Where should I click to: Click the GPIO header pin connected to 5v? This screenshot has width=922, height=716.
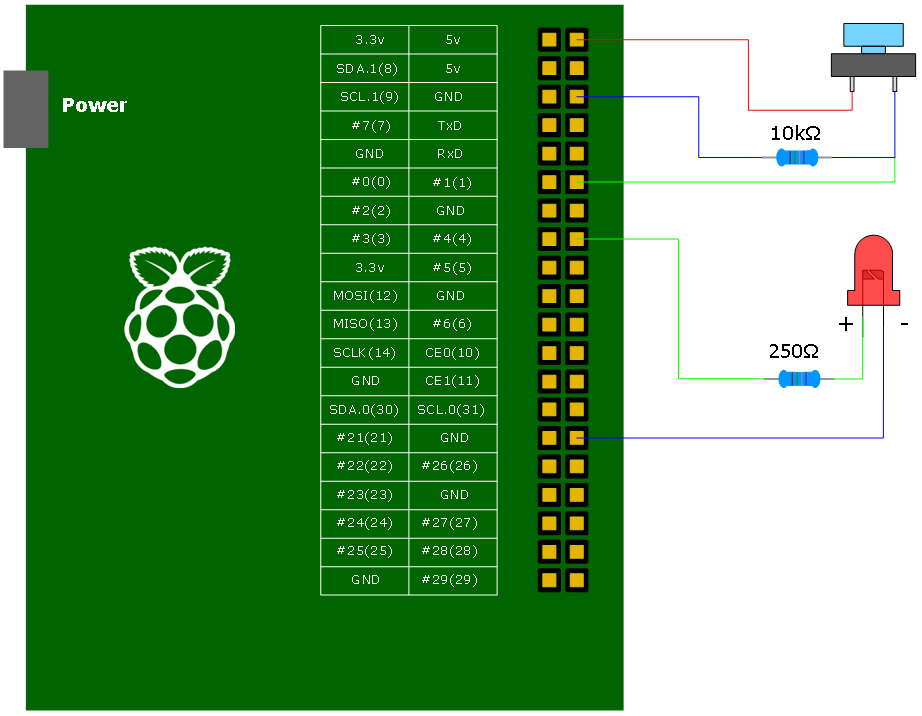pyautogui.click(x=576, y=39)
